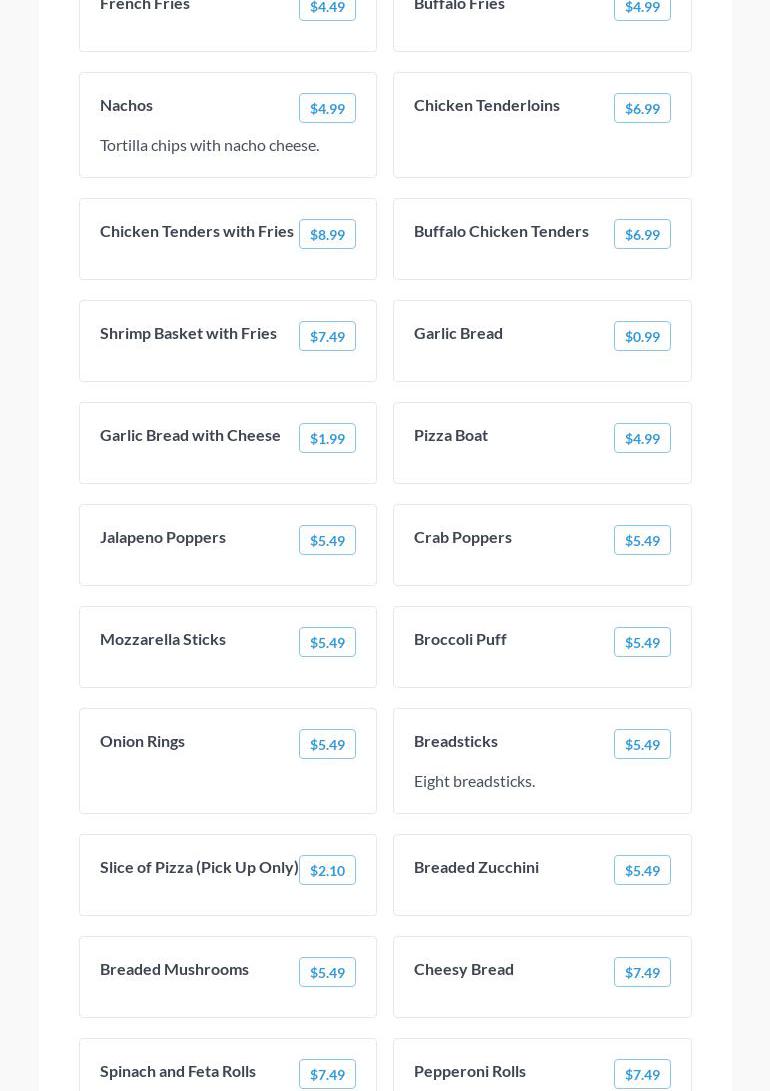This screenshot has width=770, height=1091.
Task: Add Breadsticks using the $5.49 button
Action: click(x=642, y=744)
